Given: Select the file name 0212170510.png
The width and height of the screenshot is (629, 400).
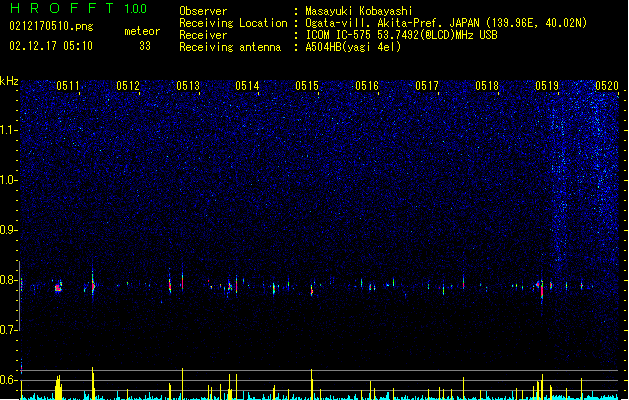Looking at the screenshot, I should coord(51,26).
